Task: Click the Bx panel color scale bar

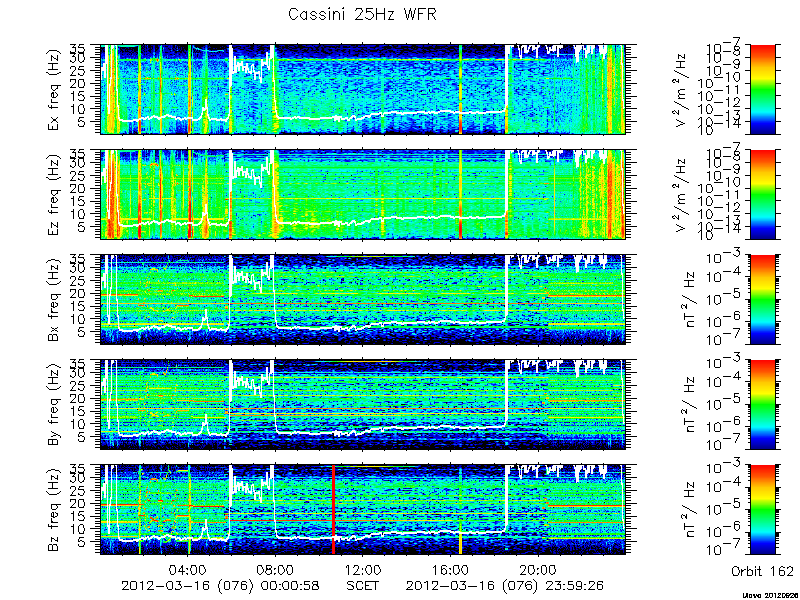Action: point(762,299)
